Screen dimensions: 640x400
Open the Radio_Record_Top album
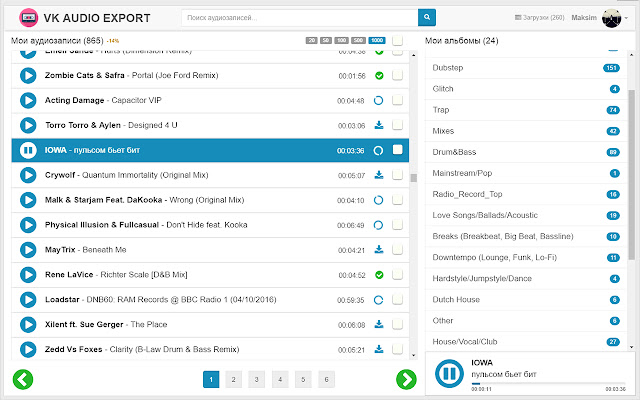526,194
